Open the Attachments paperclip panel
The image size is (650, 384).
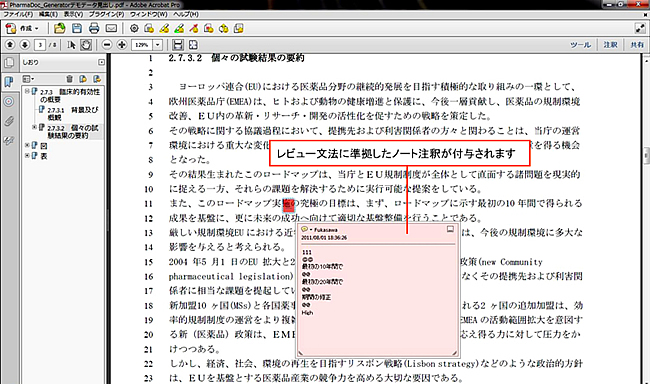[9, 121]
